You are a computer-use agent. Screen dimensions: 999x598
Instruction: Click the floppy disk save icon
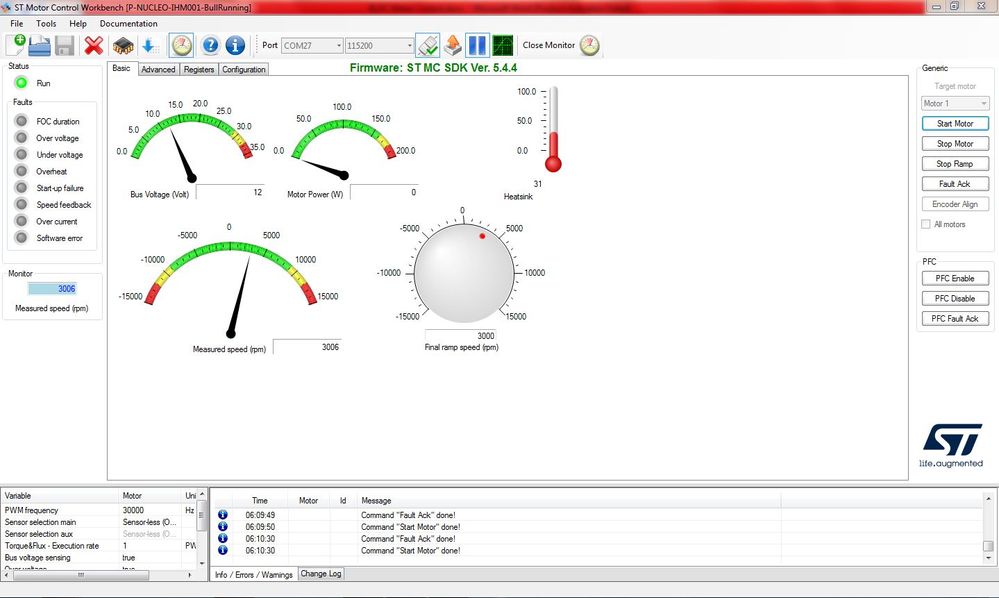[x=64, y=46]
